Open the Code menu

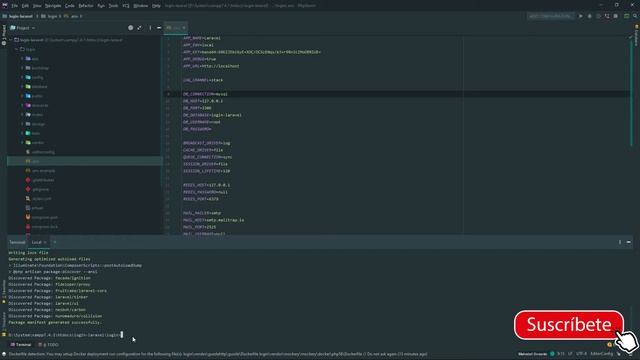click(x=70, y=6)
